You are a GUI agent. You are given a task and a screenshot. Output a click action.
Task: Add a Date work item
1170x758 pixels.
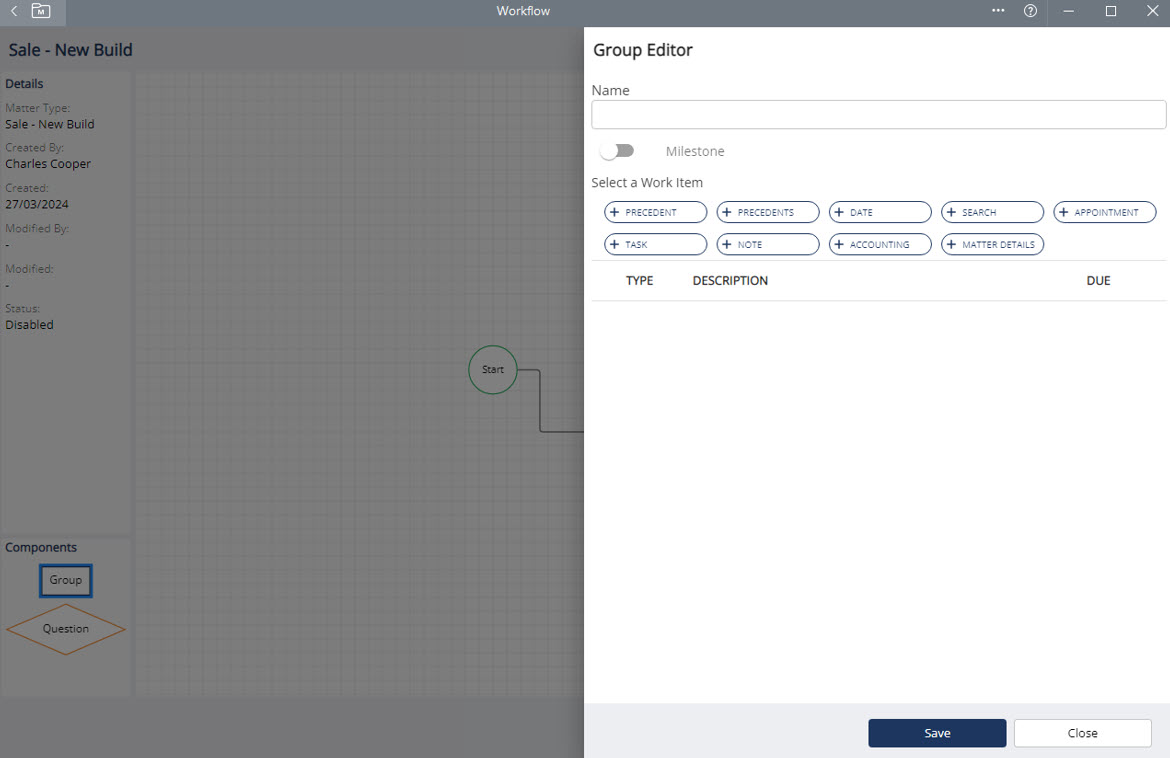coord(880,212)
